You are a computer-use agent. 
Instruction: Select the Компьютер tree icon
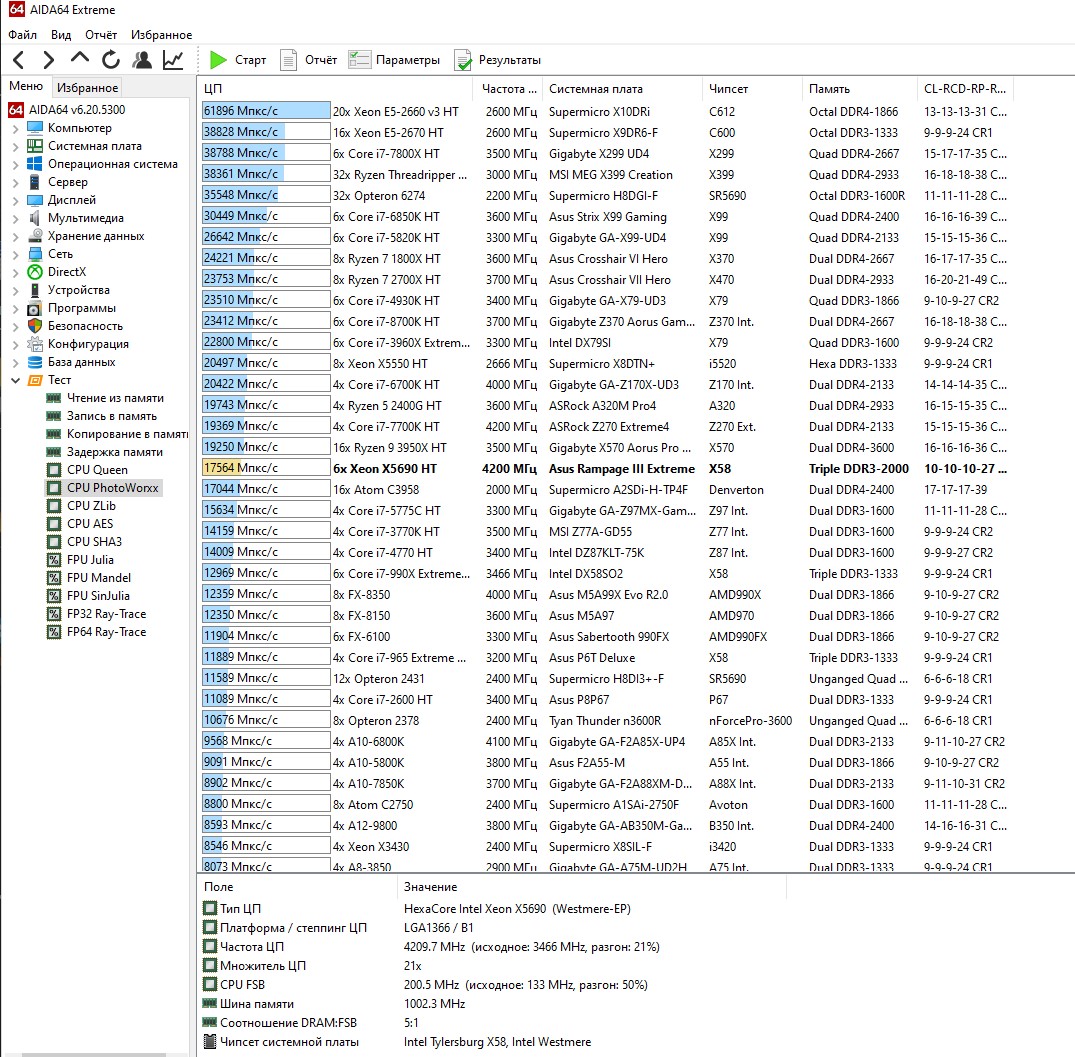[35, 127]
